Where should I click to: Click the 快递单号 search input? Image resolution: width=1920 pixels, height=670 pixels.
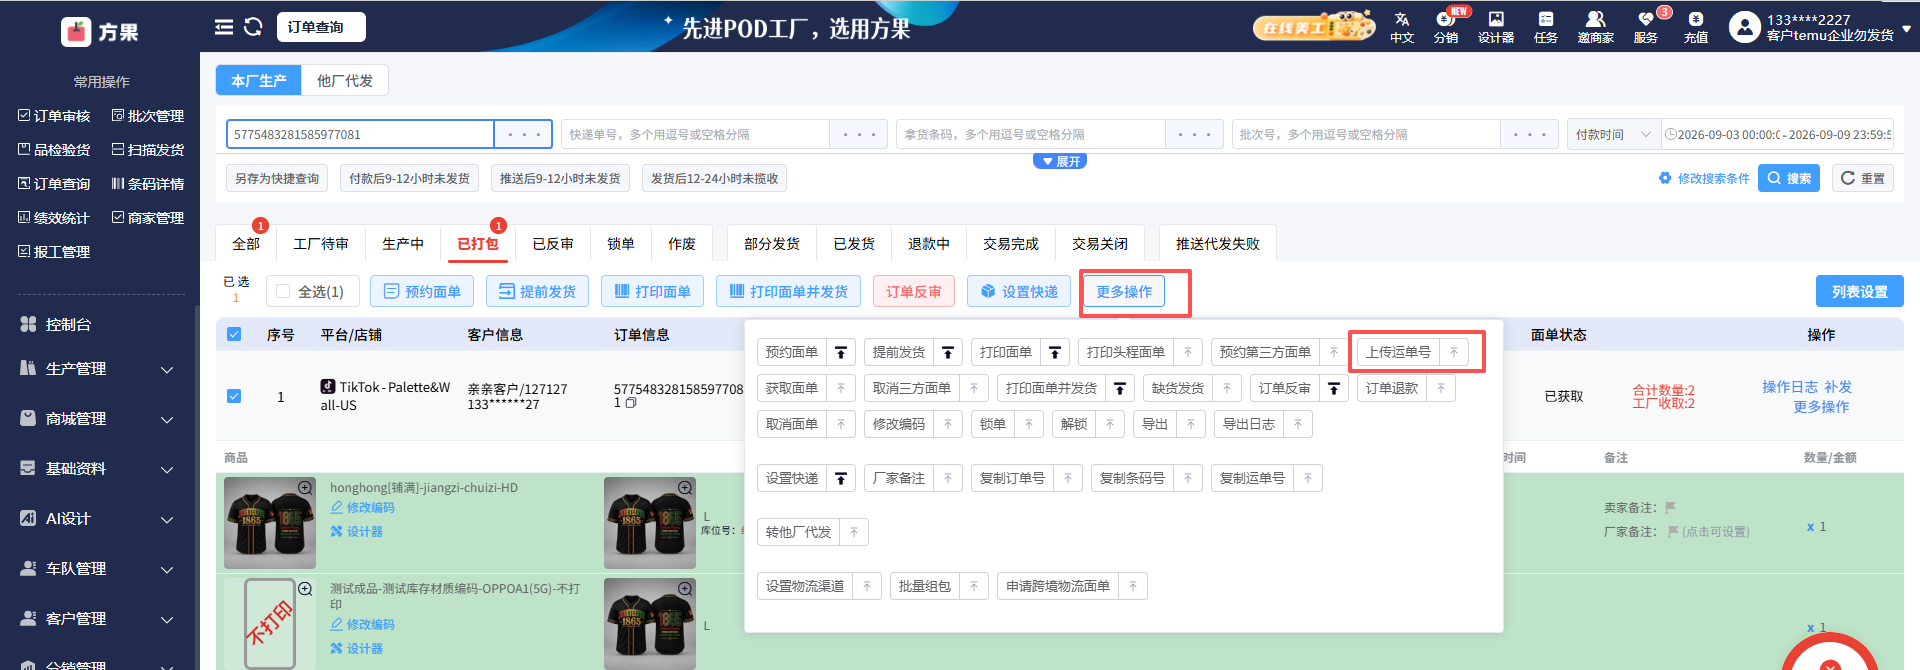(x=696, y=134)
